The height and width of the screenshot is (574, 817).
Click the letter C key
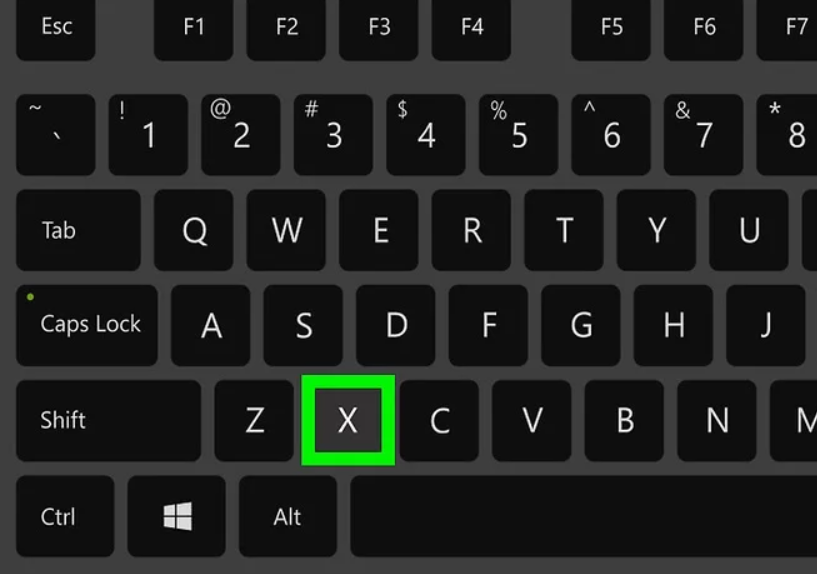point(439,420)
